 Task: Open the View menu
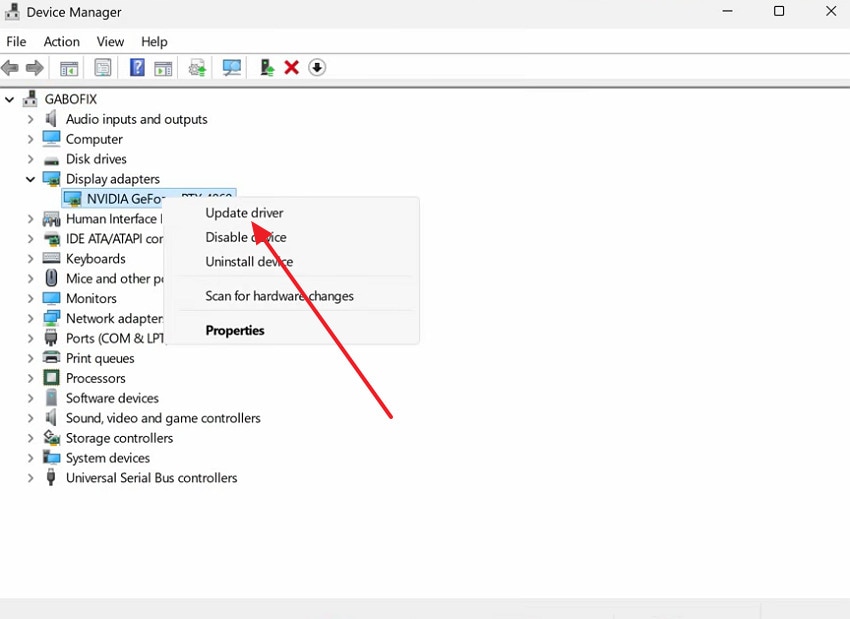[110, 42]
